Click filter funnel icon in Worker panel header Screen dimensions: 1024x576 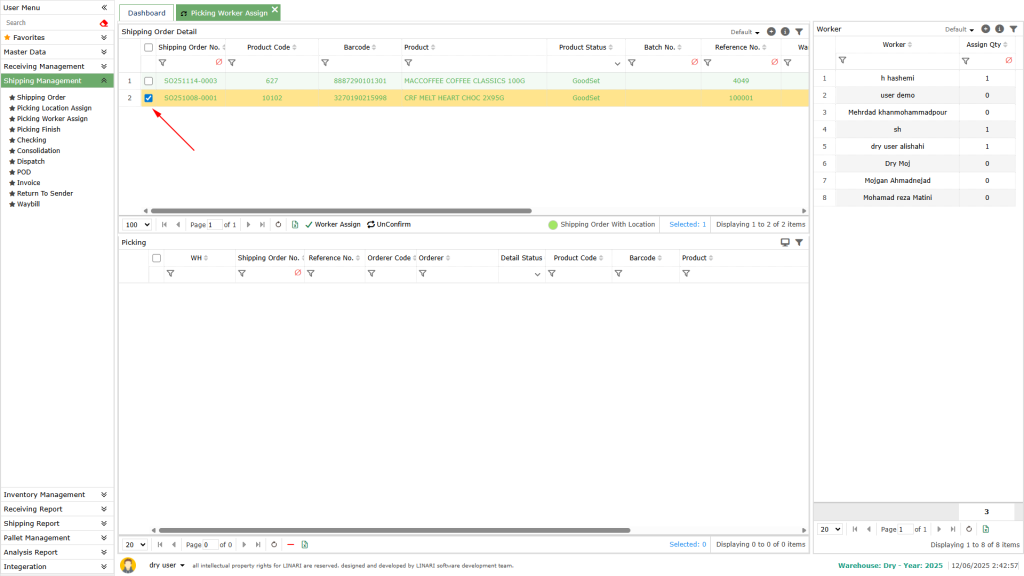click(1013, 29)
